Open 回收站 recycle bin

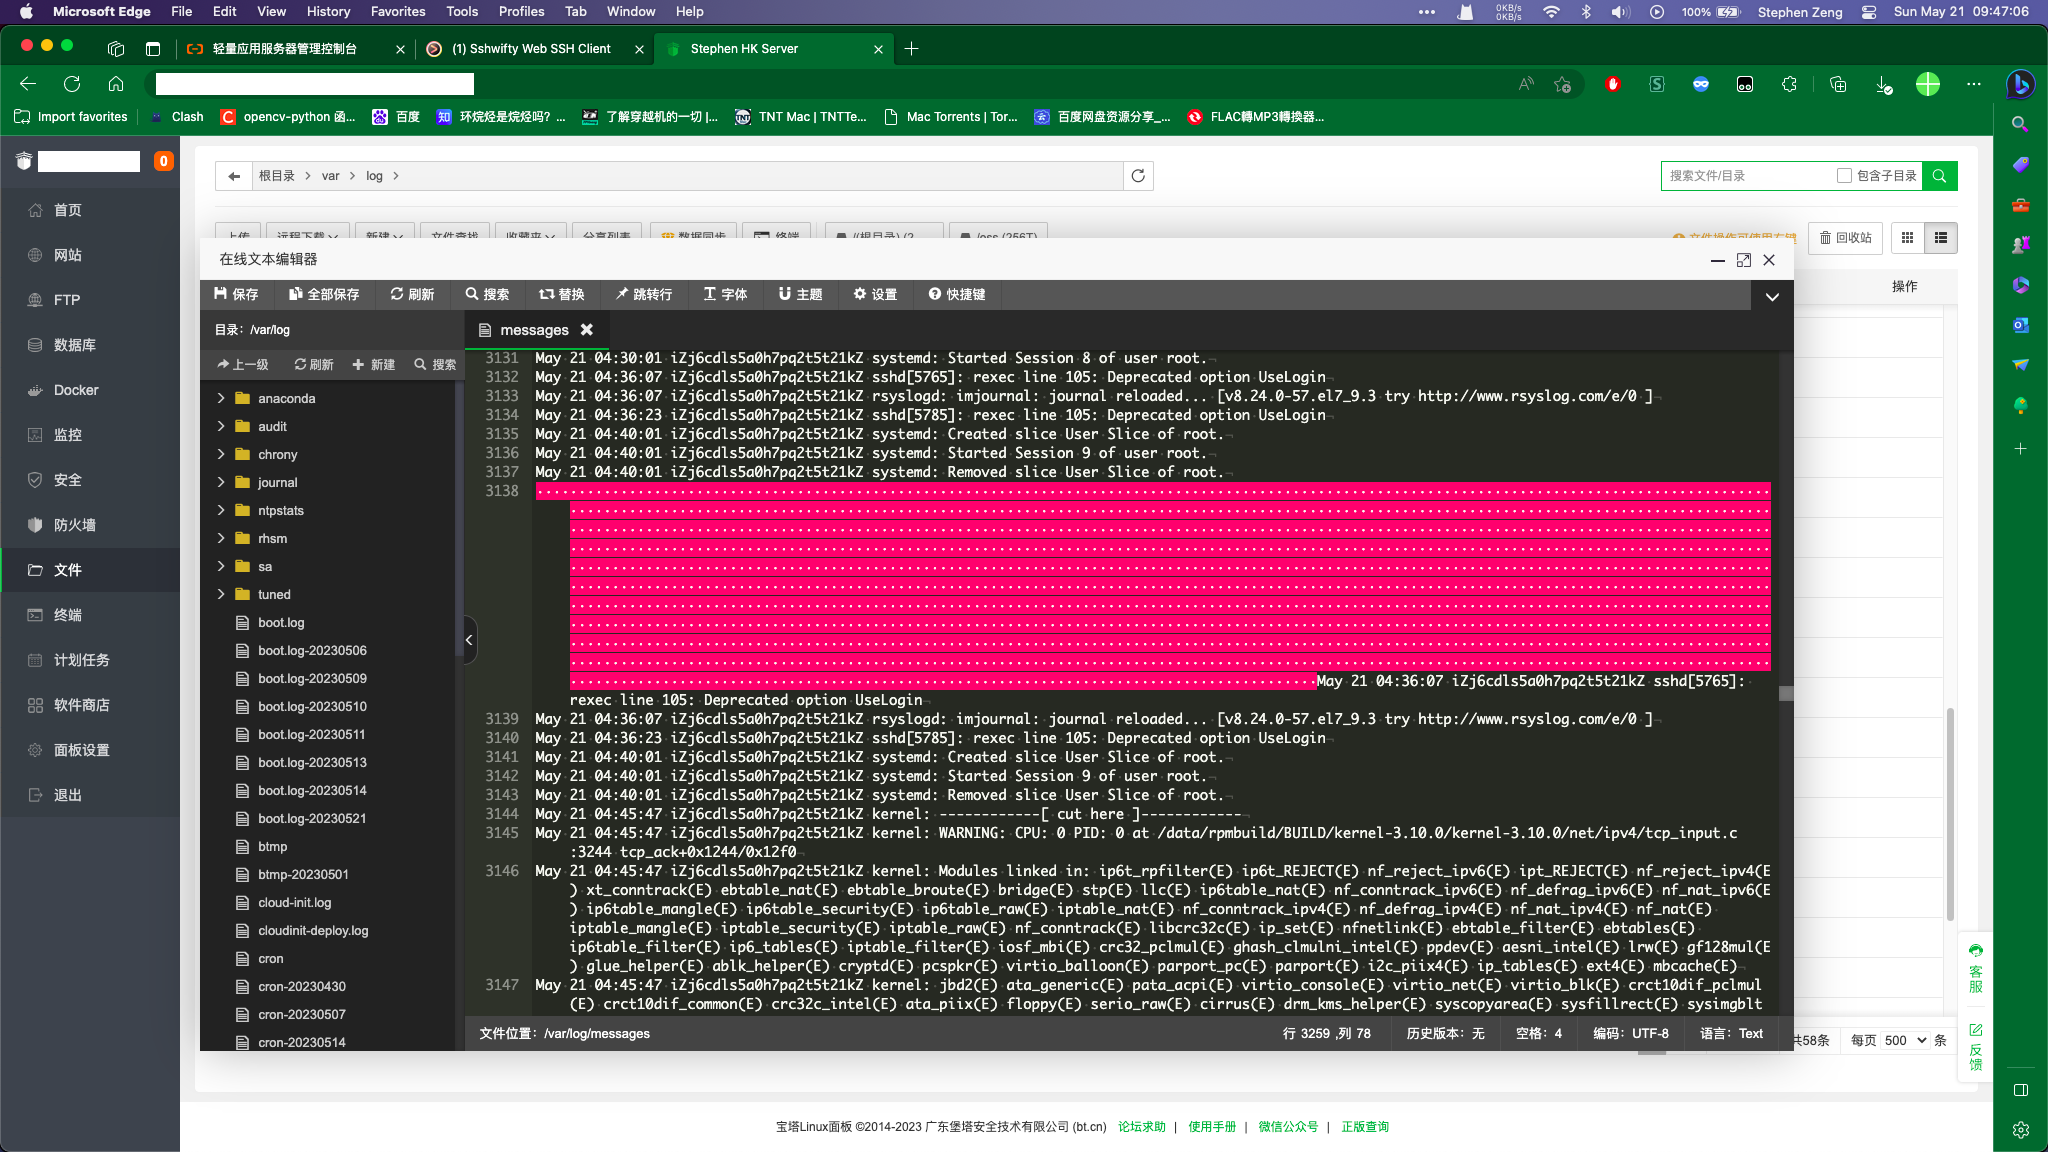[x=1845, y=238]
